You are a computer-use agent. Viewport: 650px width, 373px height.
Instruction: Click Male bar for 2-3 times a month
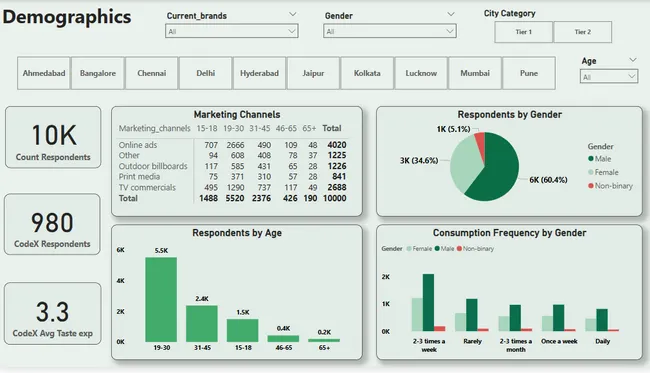pyautogui.click(x=515, y=318)
